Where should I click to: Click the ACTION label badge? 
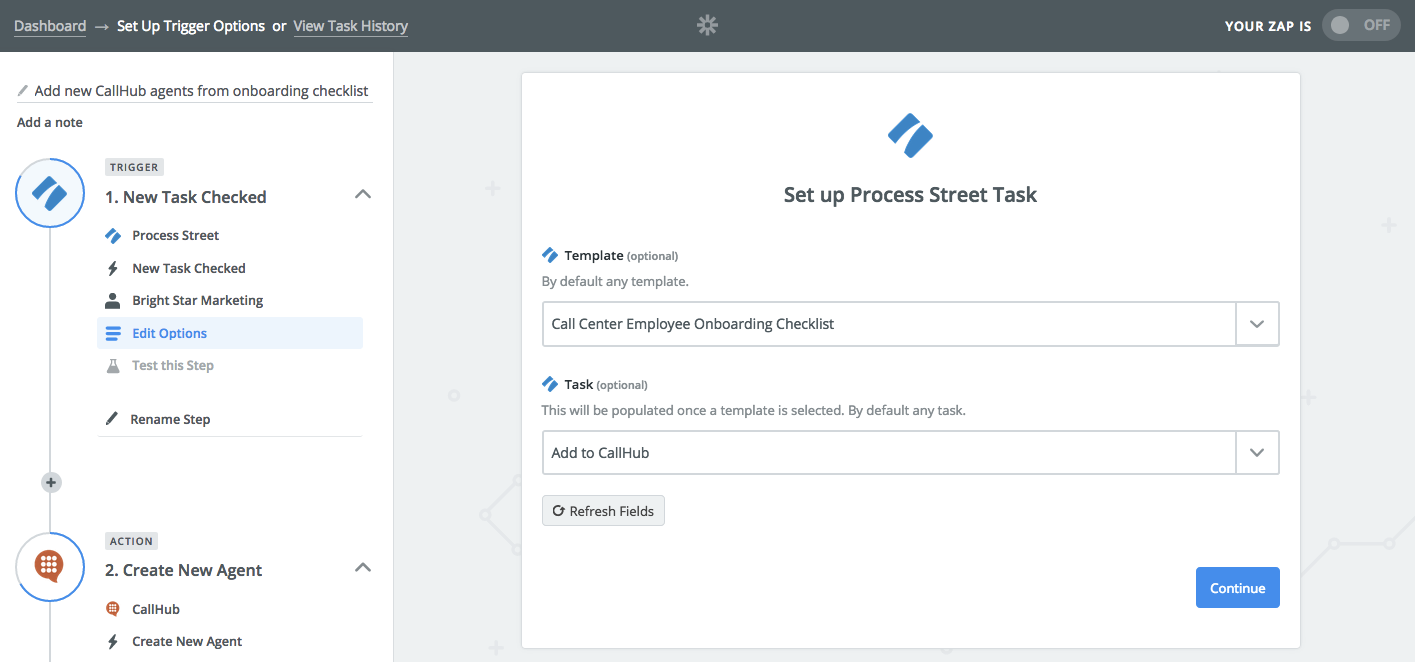[x=132, y=541]
